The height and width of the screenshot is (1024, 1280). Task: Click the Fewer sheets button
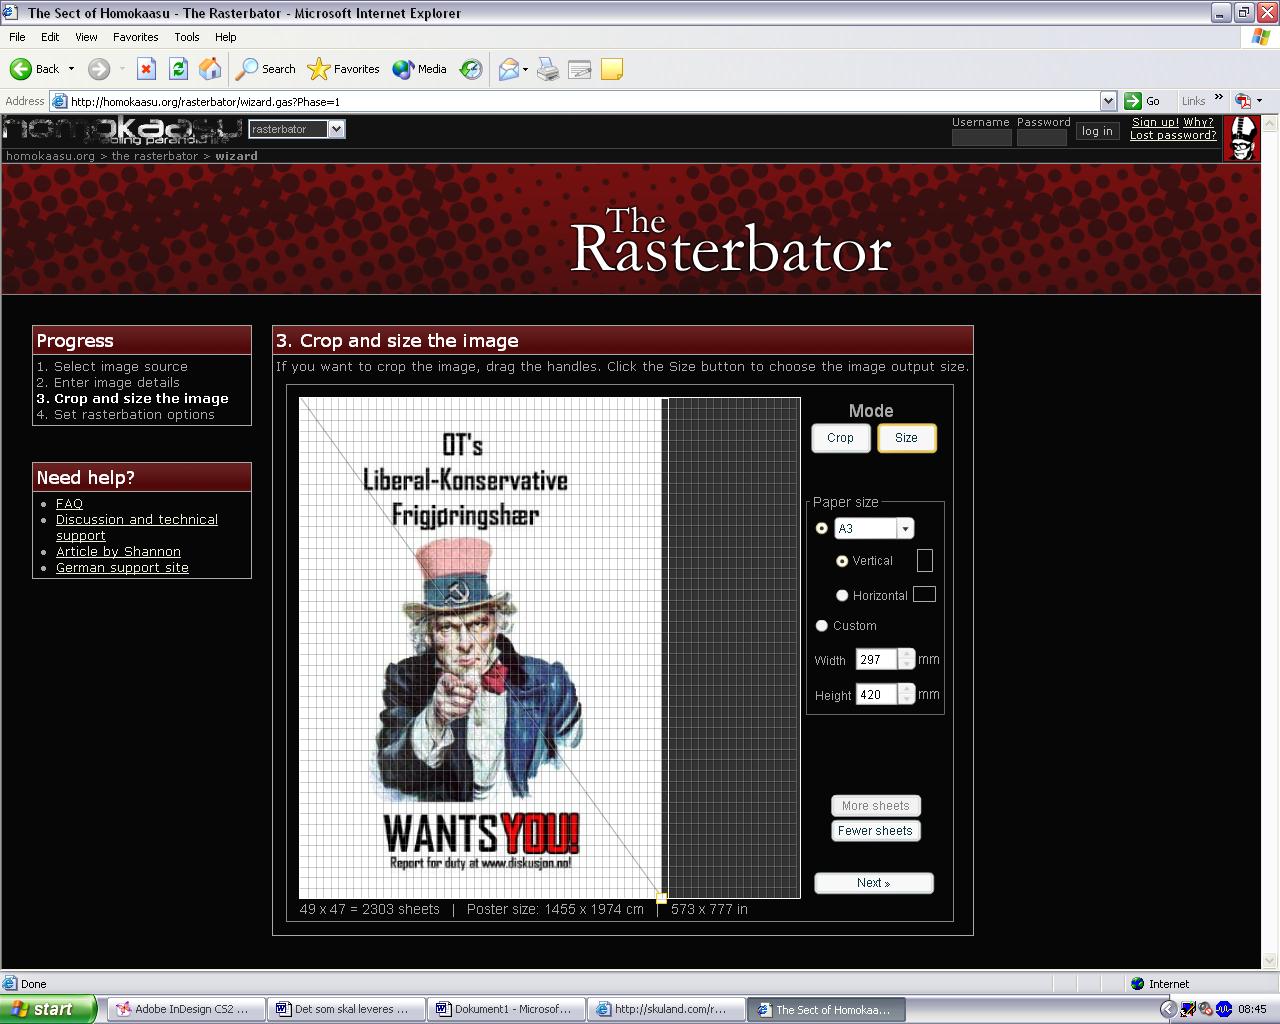875,831
